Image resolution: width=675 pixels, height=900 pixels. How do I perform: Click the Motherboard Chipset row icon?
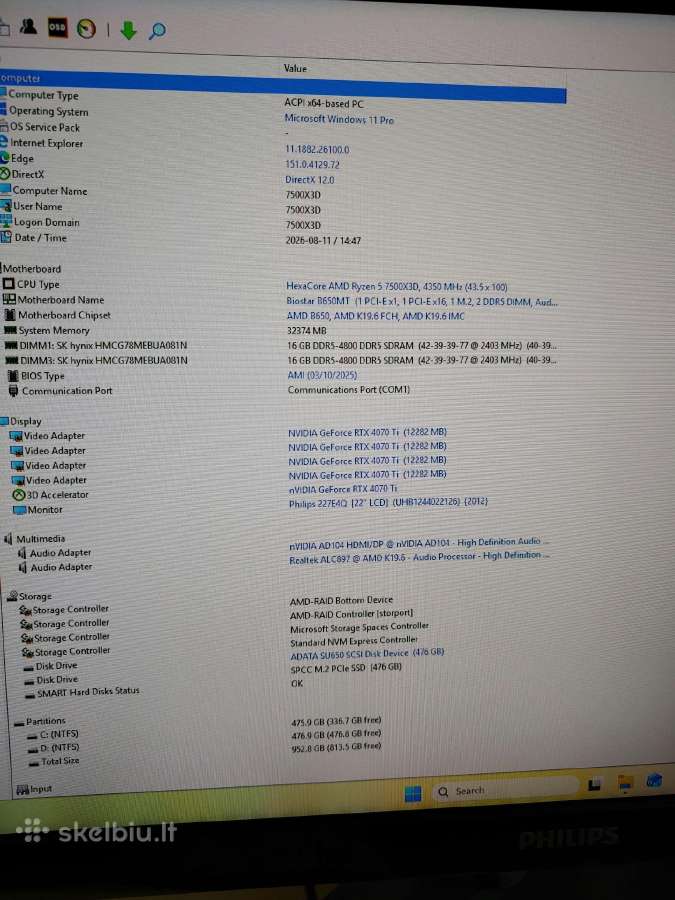point(10,315)
